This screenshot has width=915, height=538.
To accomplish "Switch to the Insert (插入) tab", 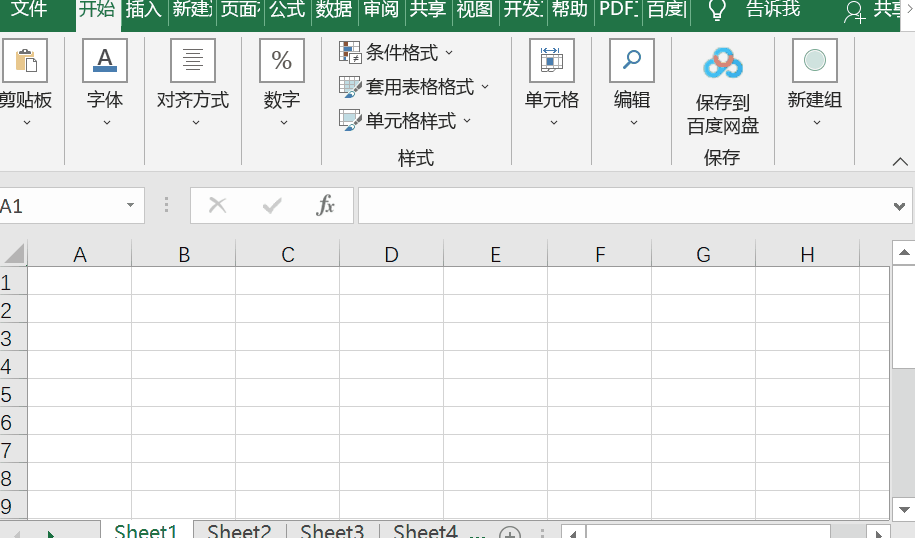I will click(144, 9).
